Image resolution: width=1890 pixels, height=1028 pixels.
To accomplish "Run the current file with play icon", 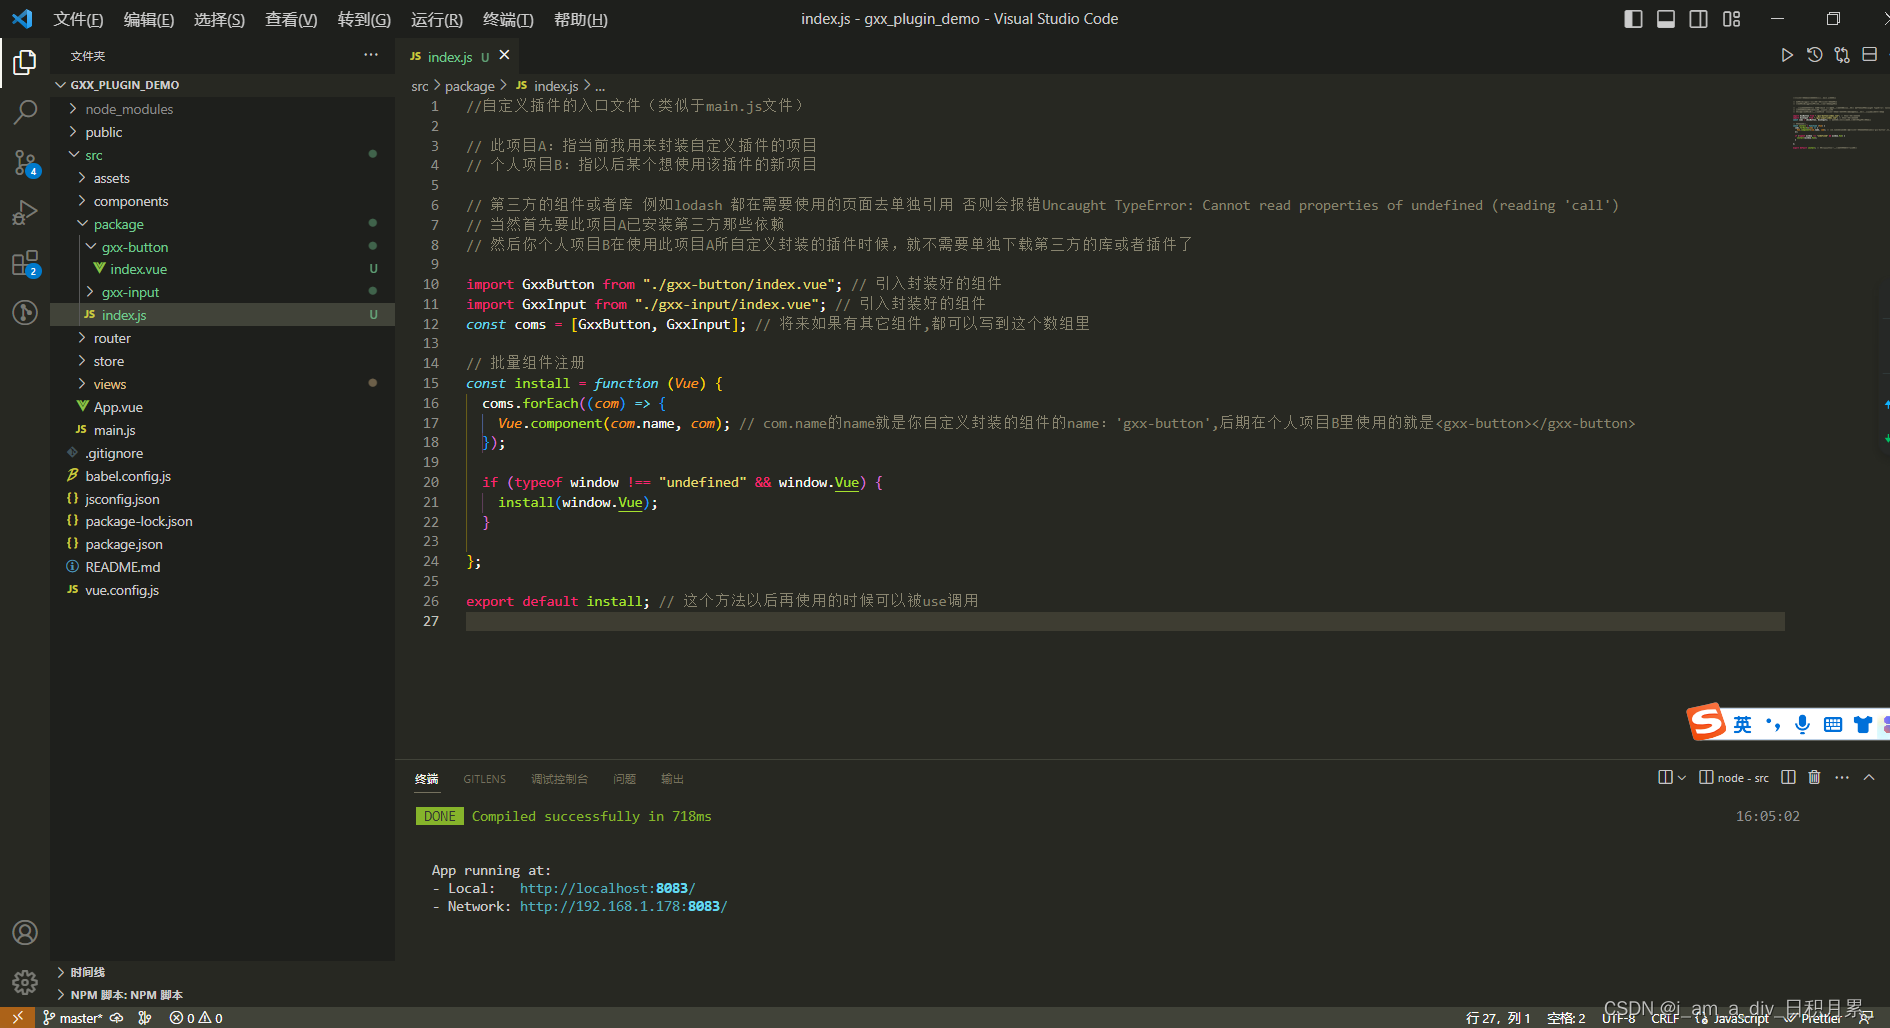I will pos(1787,55).
